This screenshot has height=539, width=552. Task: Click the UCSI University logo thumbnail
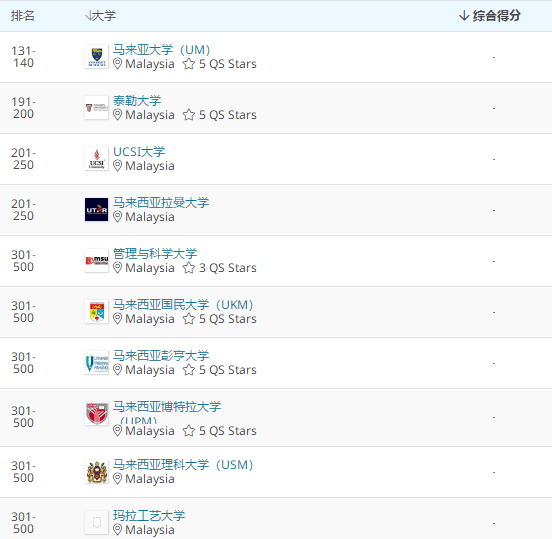pos(96,159)
